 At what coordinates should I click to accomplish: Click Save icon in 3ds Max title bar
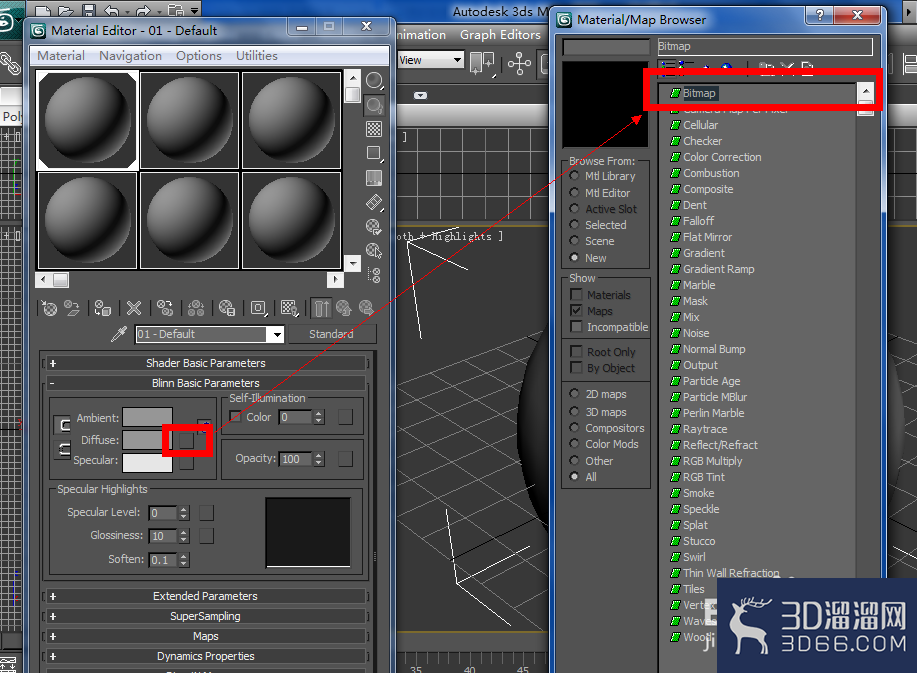(89, 10)
